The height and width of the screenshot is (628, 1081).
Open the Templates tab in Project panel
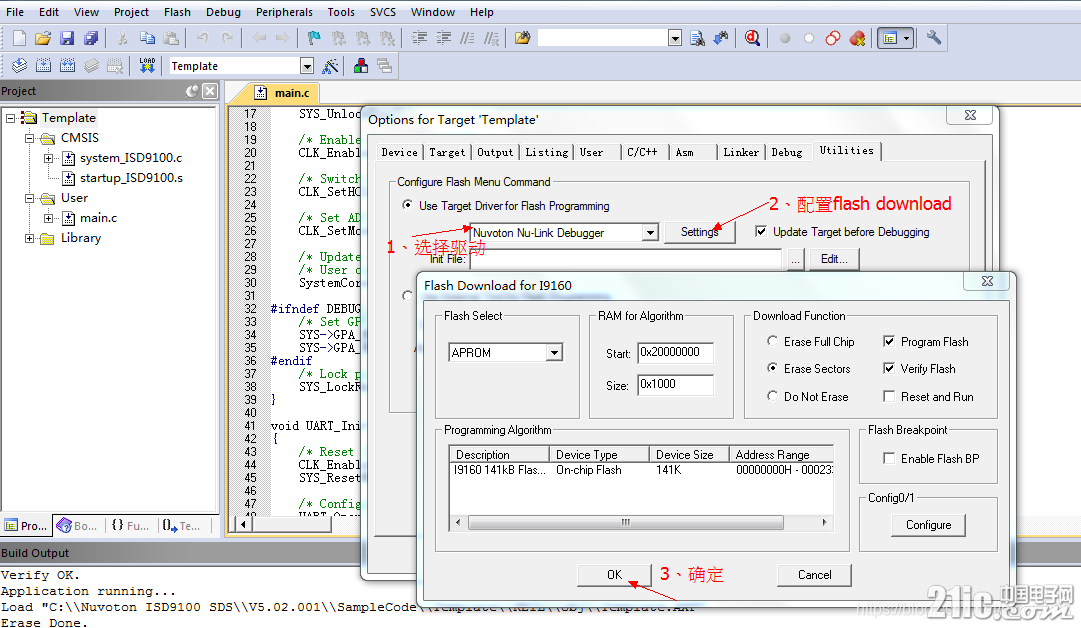coord(181,525)
